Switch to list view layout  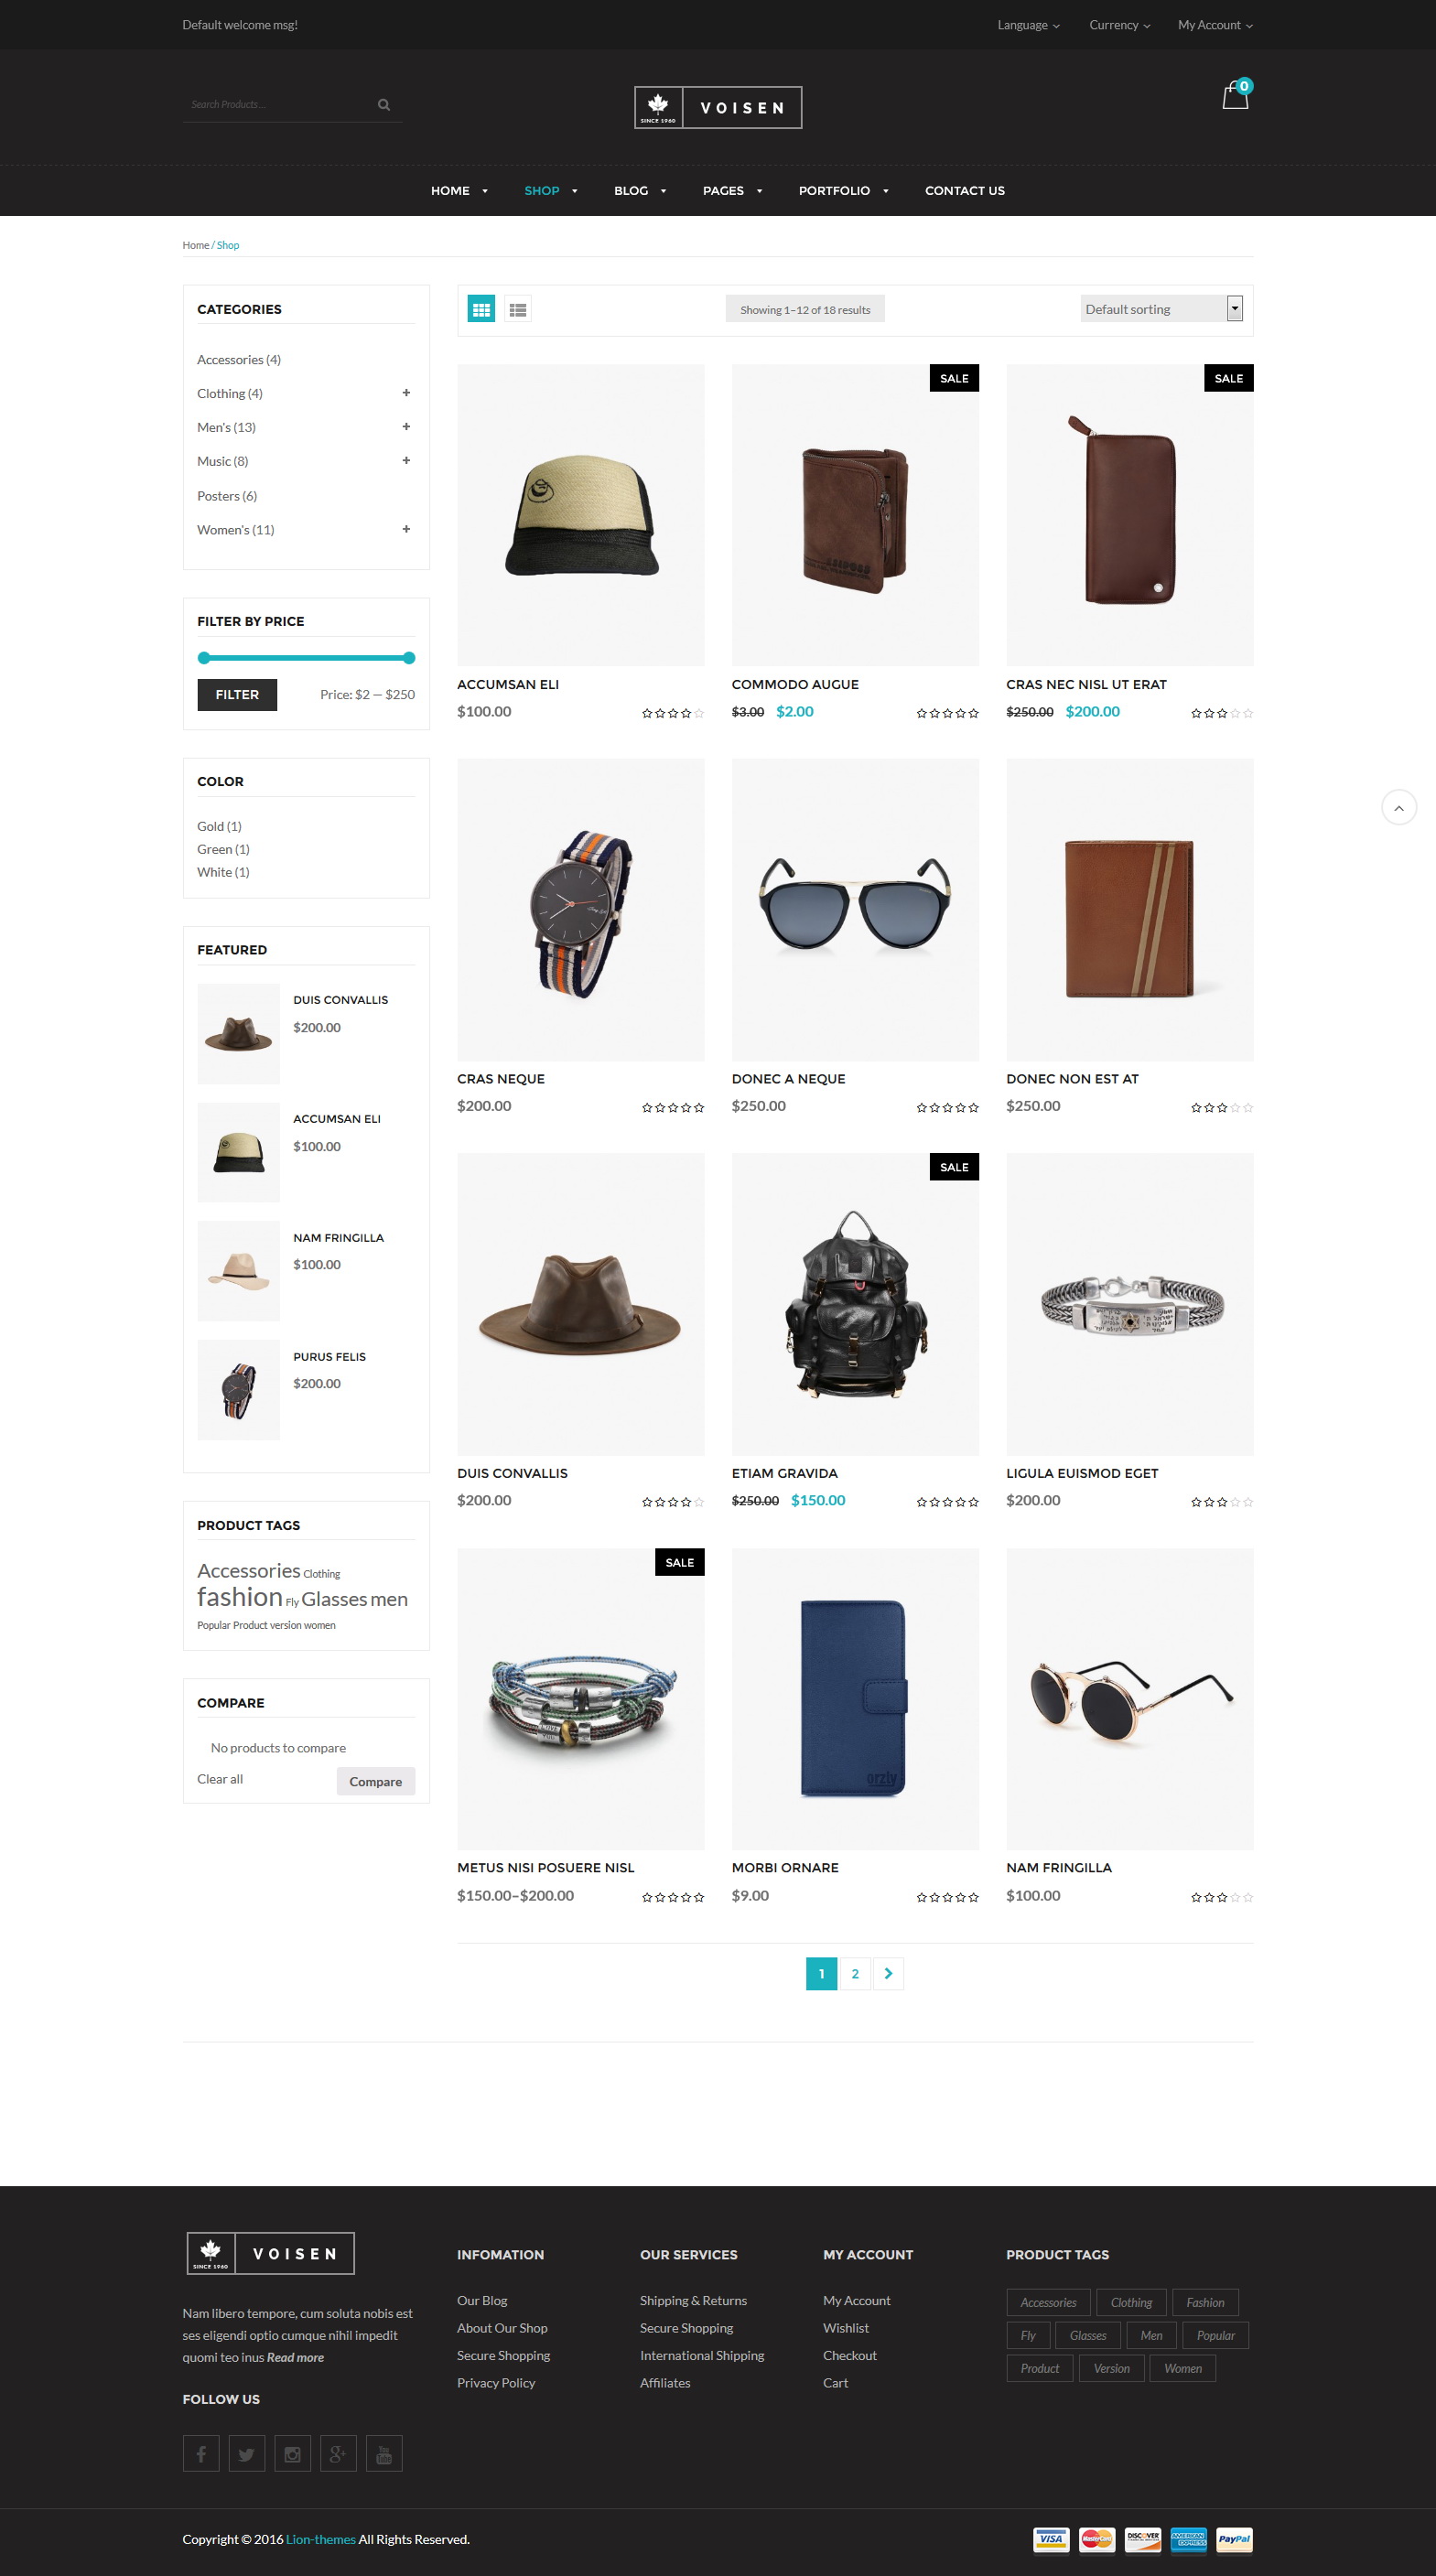click(x=517, y=310)
